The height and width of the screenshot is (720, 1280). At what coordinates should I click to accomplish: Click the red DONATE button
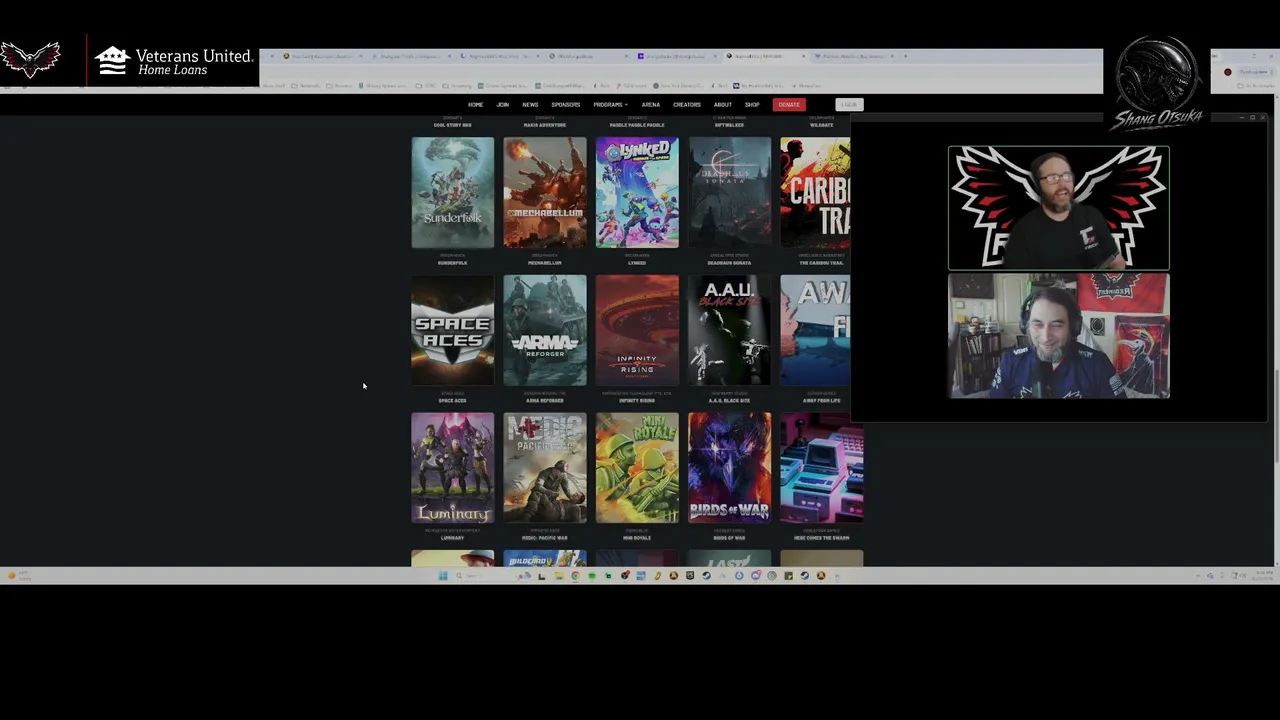(x=788, y=105)
